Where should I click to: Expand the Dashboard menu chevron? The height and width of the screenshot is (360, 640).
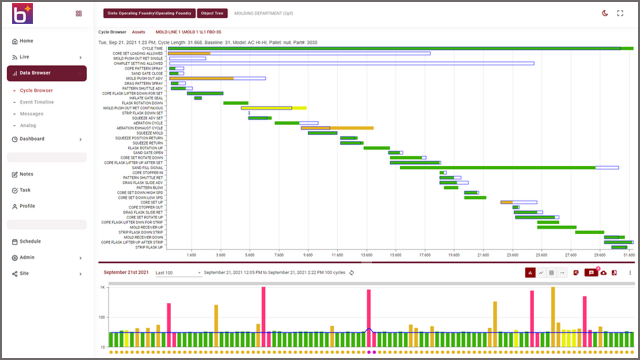[80, 139]
